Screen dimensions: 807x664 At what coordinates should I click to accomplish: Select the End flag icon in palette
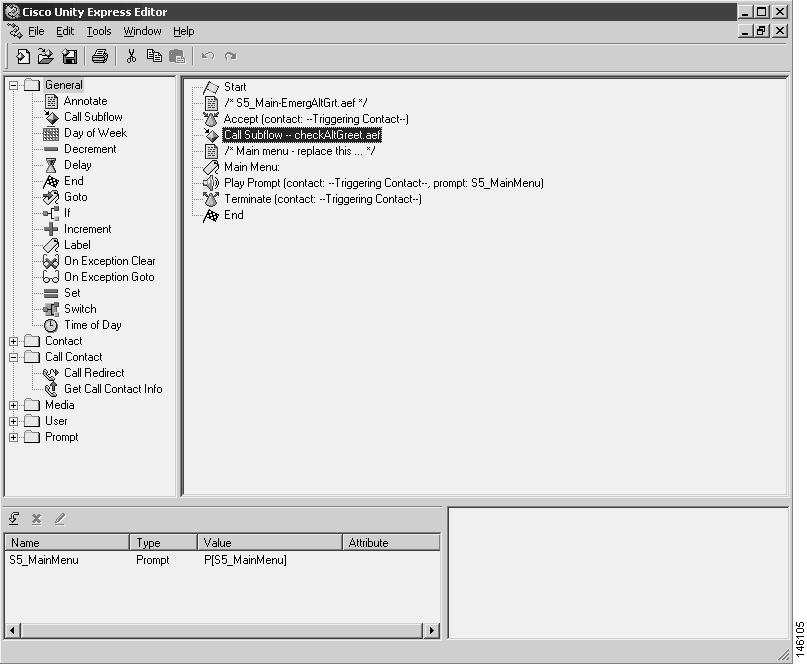click(x=51, y=181)
